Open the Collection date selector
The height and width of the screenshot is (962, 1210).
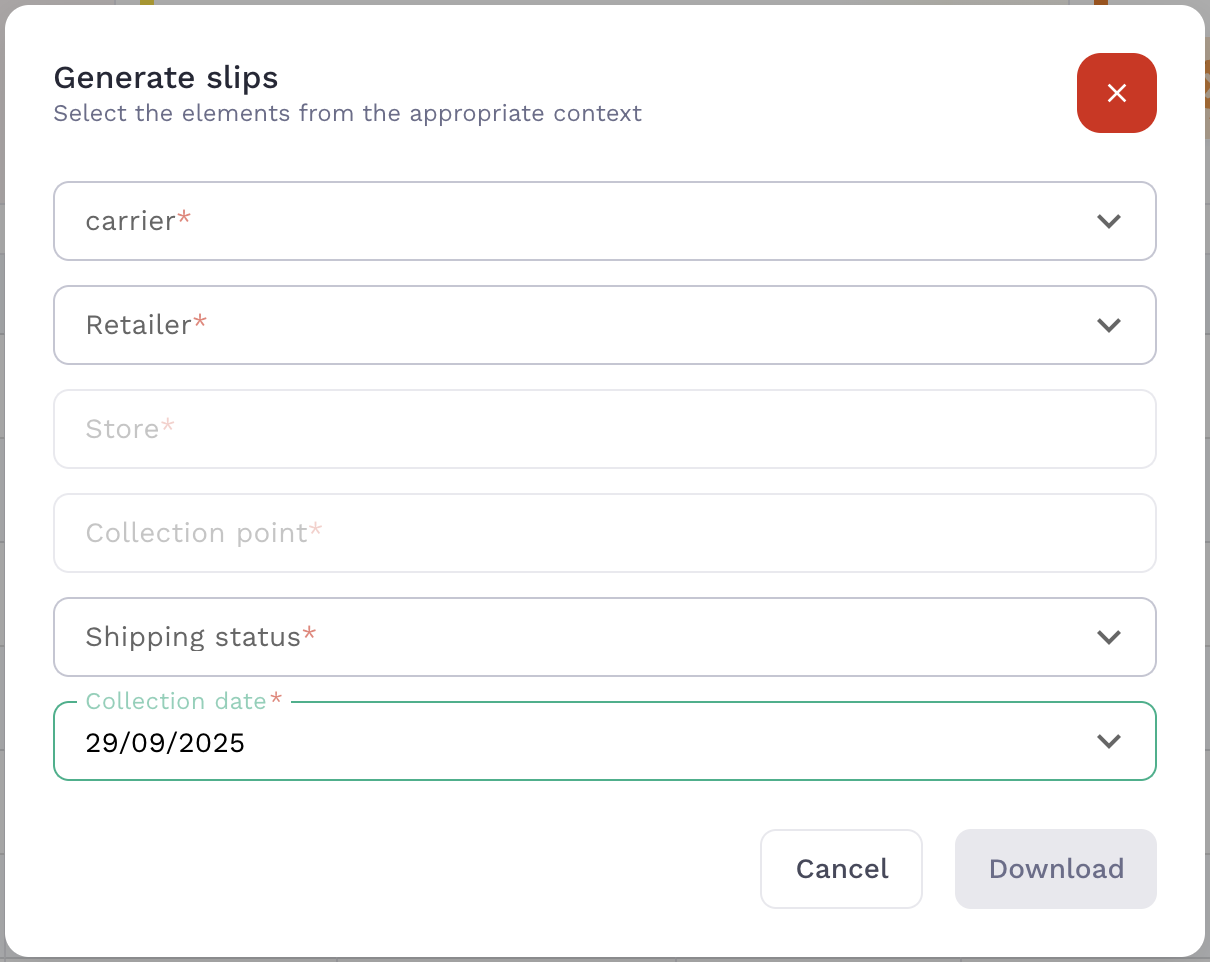tap(604, 741)
